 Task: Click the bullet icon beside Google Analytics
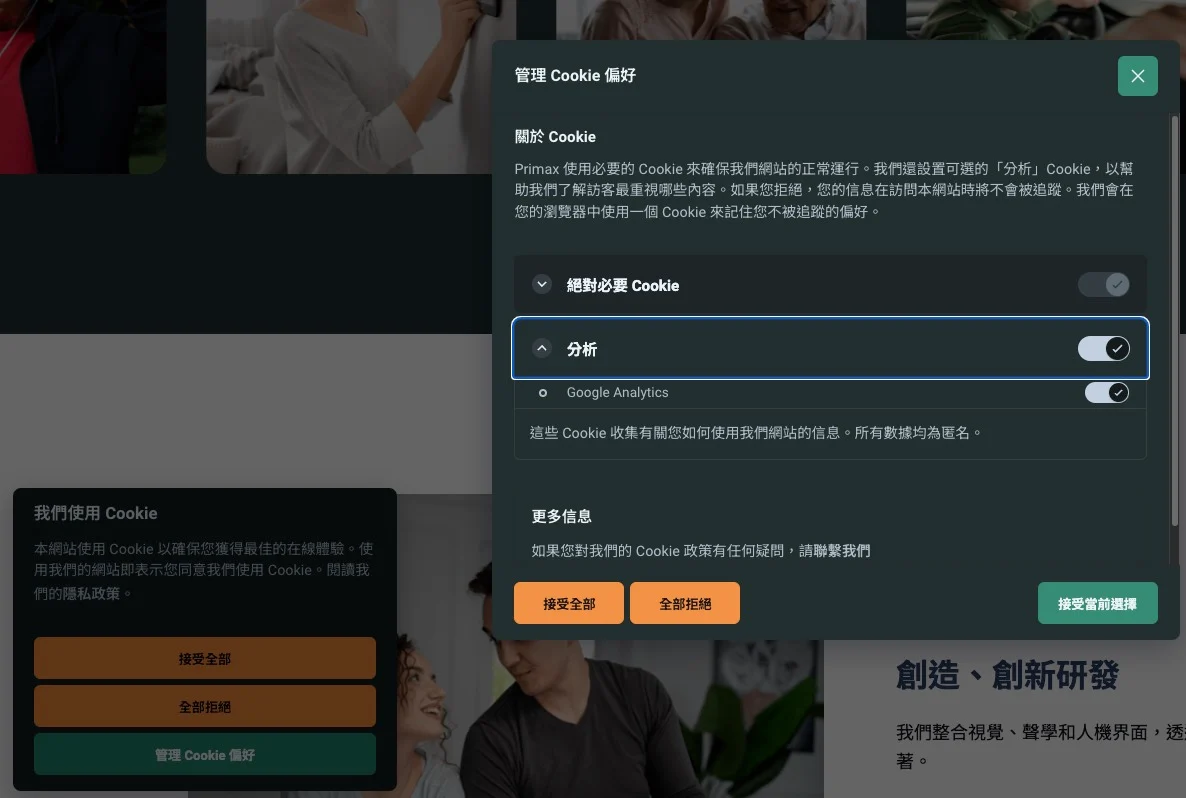tap(543, 393)
